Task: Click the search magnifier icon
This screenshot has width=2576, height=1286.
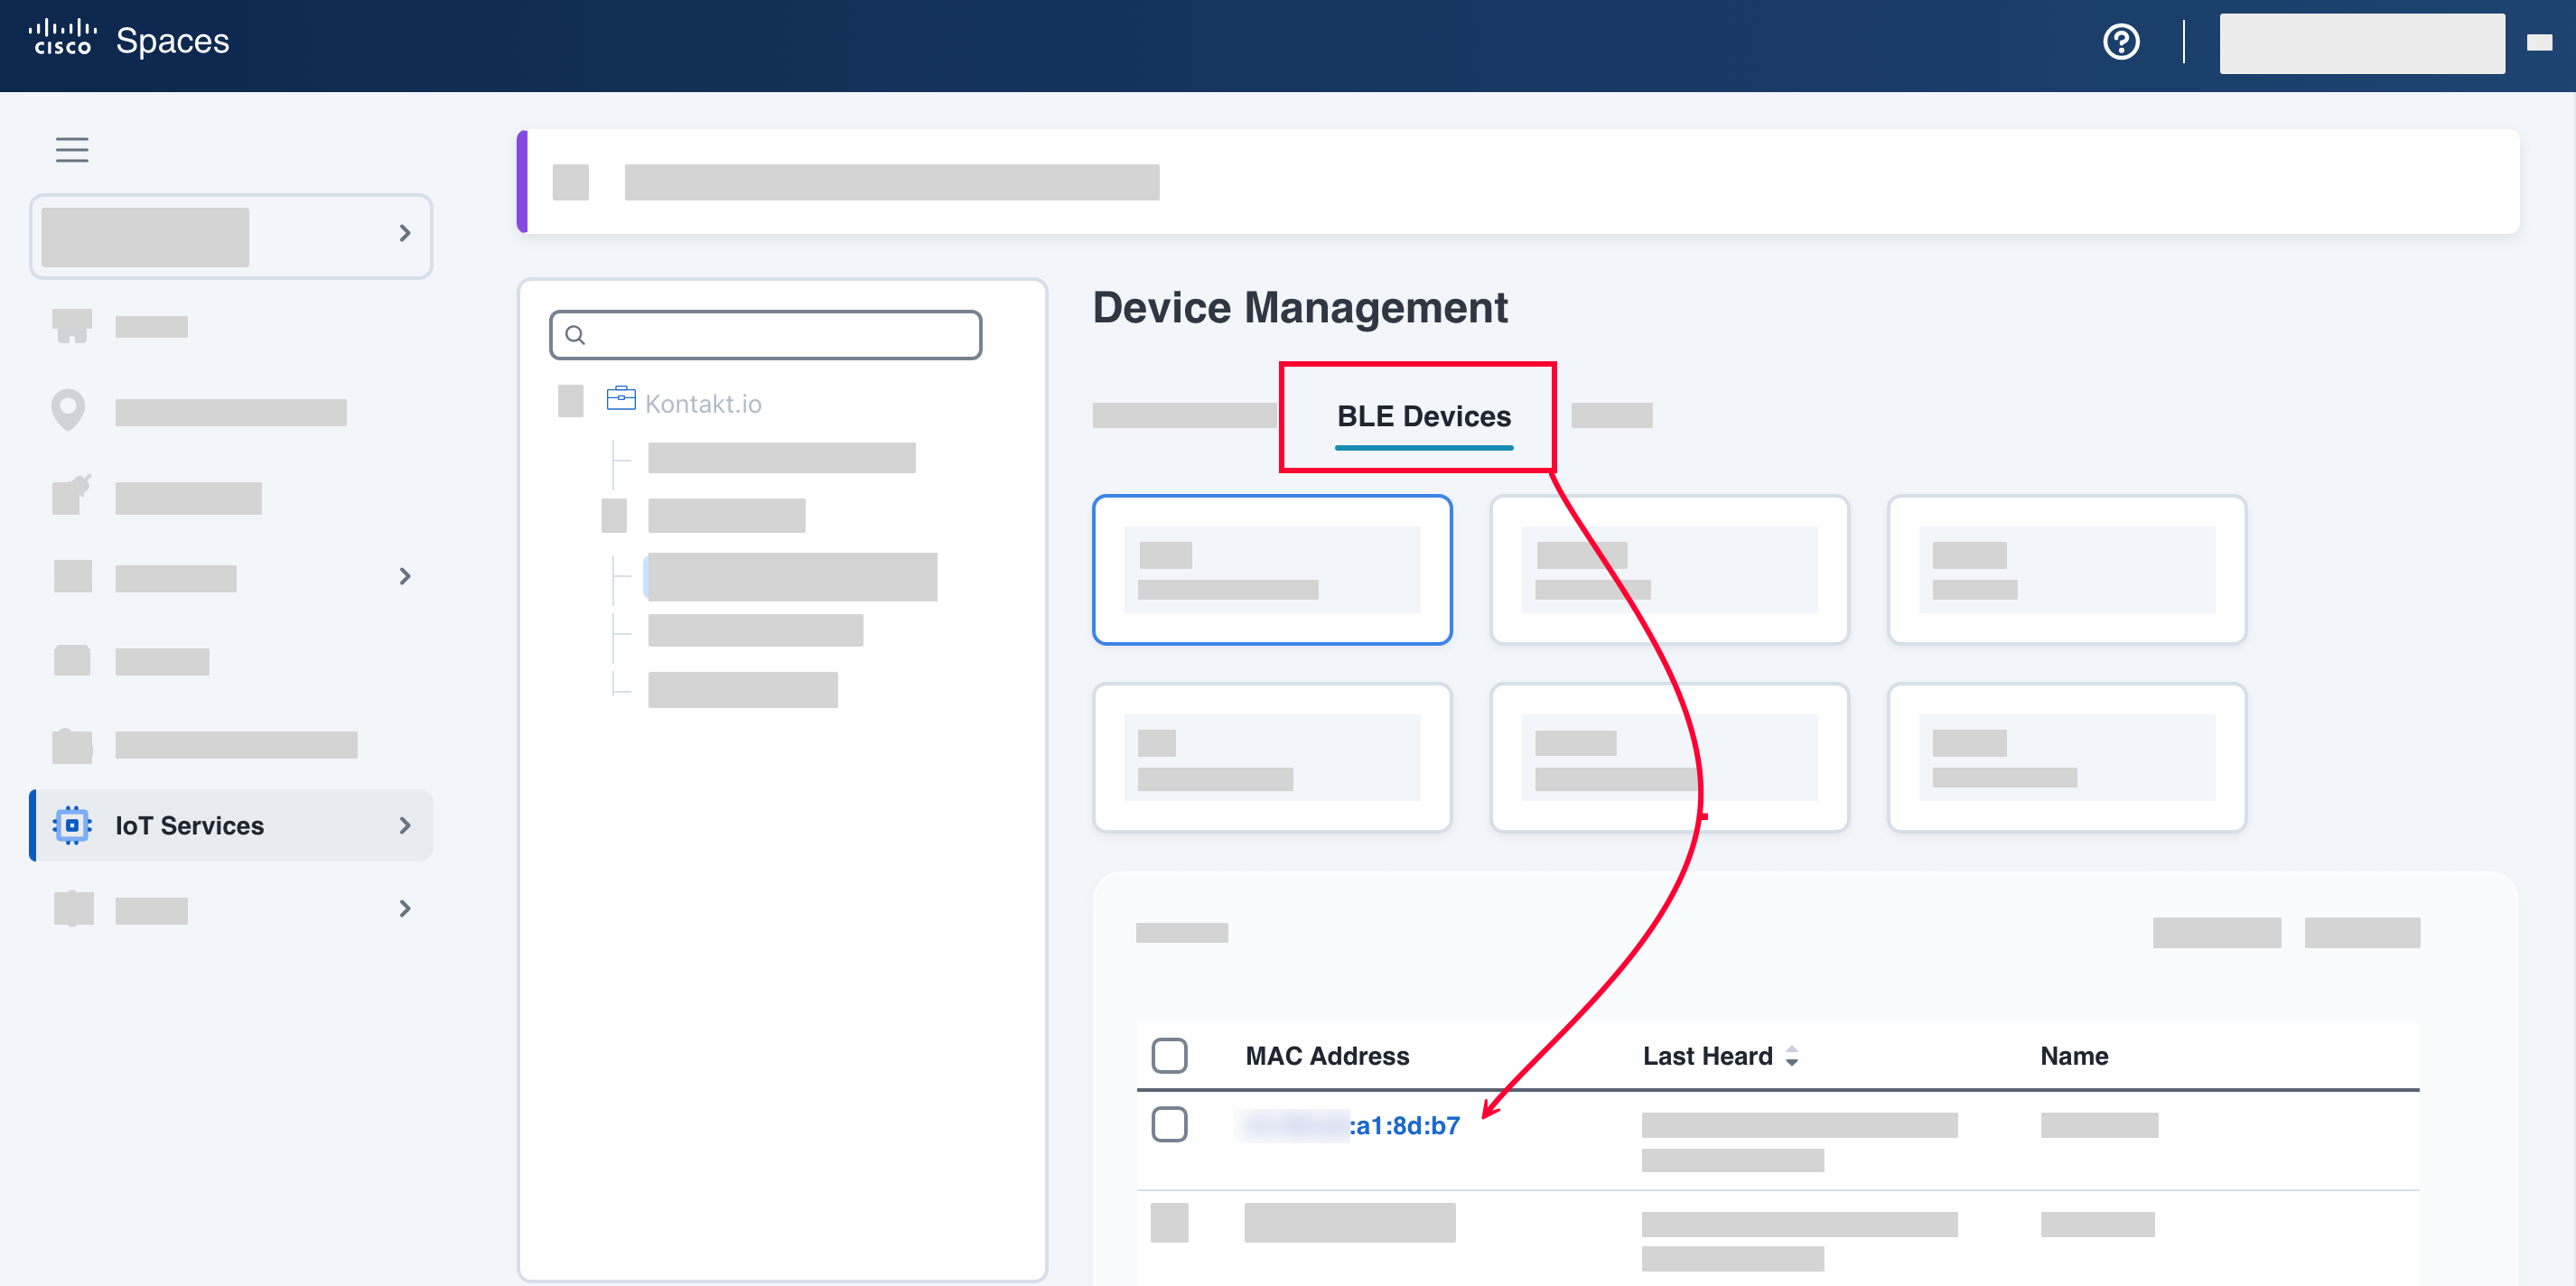Action: (575, 335)
